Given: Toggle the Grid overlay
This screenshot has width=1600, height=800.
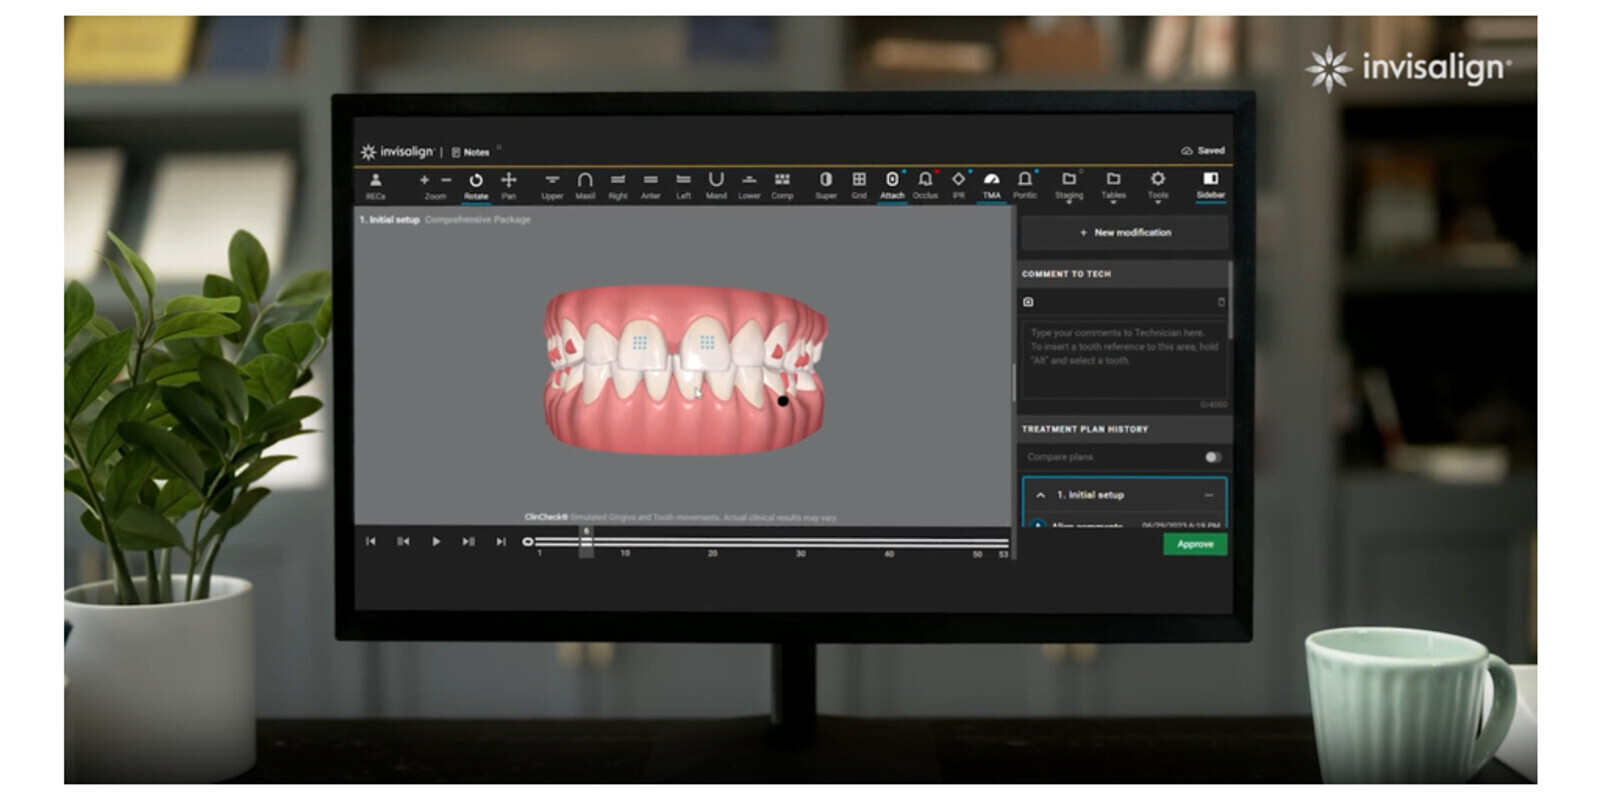Looking at the screenshot, I should click(x=859, y=184).
